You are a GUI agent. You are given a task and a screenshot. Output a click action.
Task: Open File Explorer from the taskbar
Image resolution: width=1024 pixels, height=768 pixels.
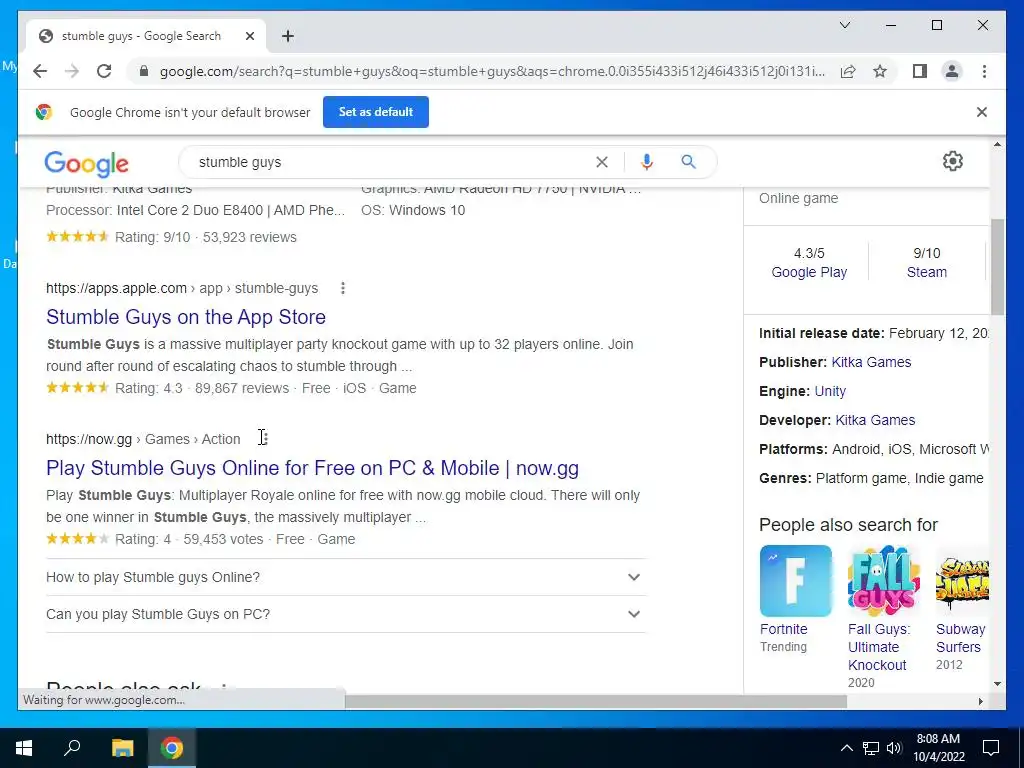122,748
